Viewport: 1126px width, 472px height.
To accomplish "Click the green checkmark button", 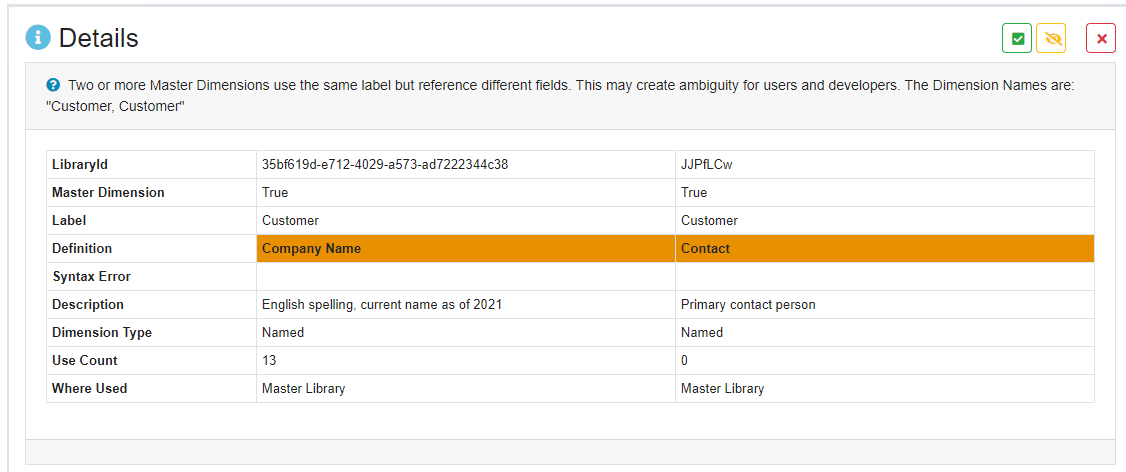I will tap(1017, 38).
